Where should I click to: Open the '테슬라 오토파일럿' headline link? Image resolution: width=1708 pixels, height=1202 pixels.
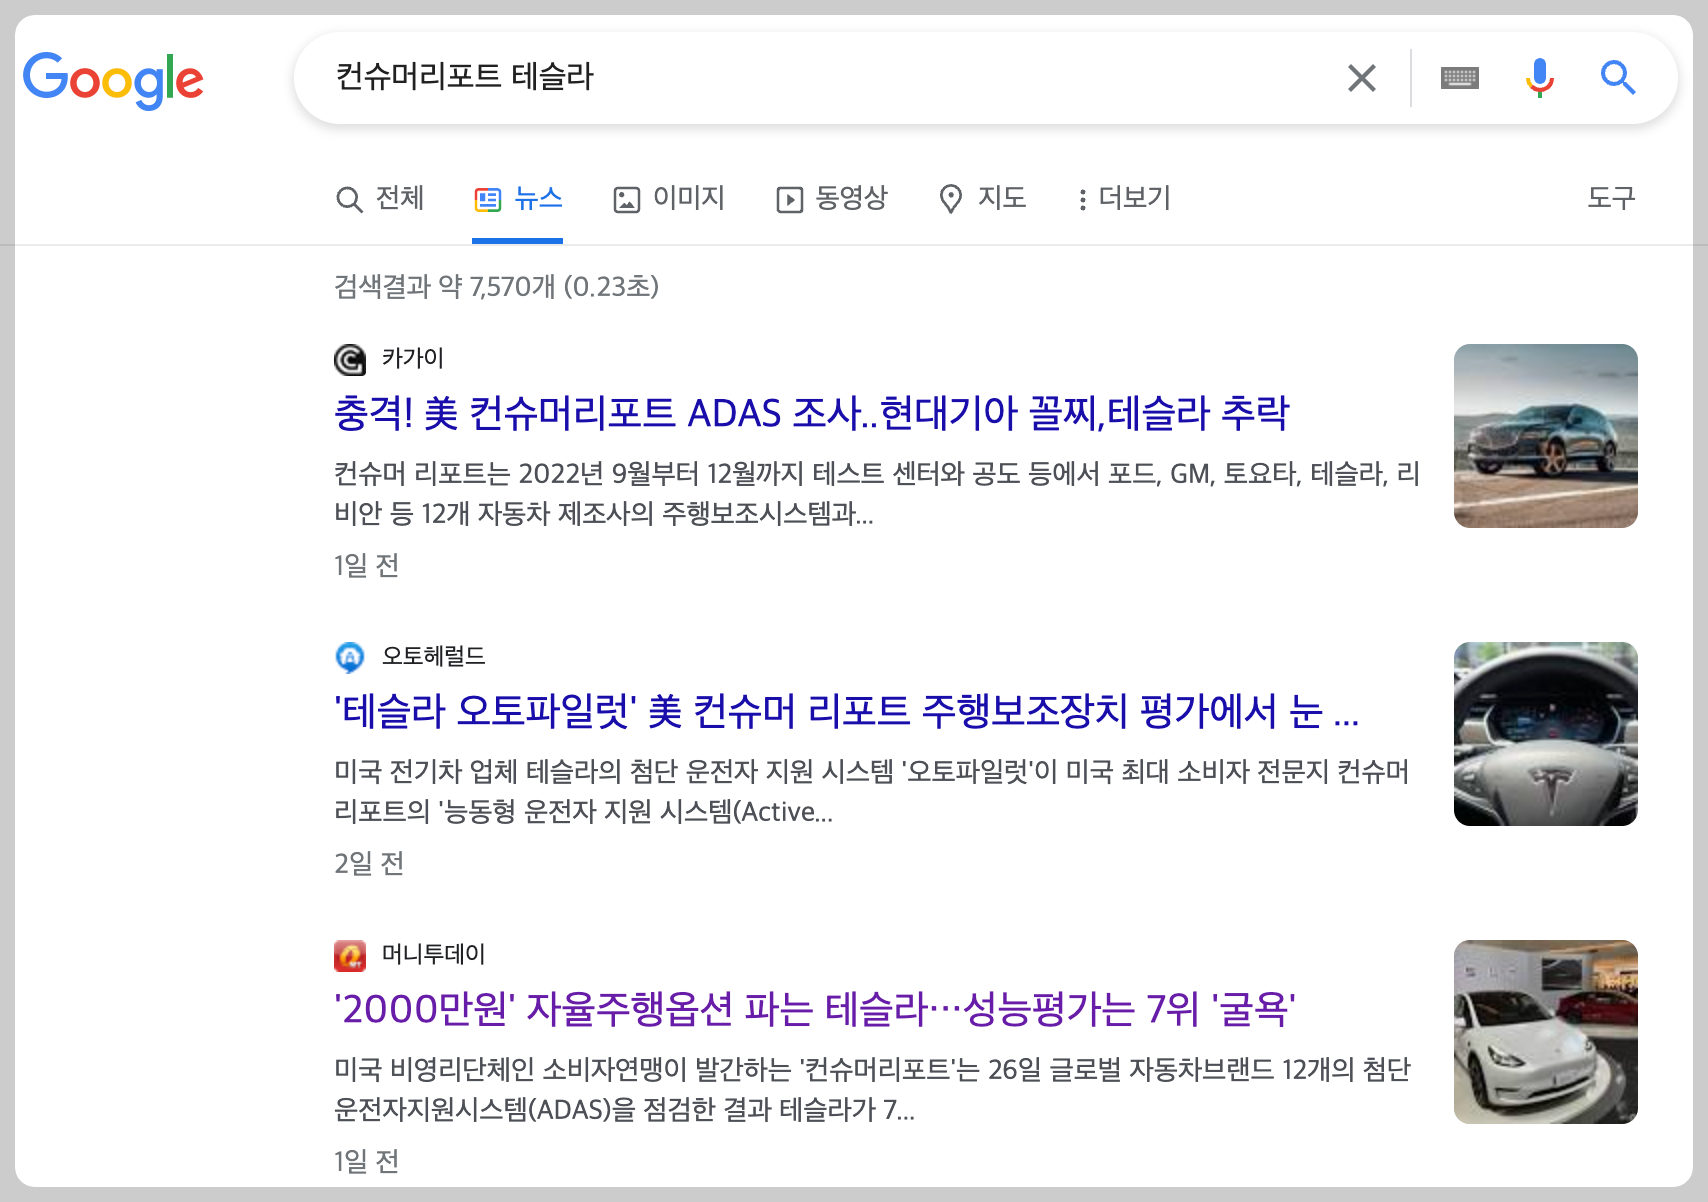846,711
